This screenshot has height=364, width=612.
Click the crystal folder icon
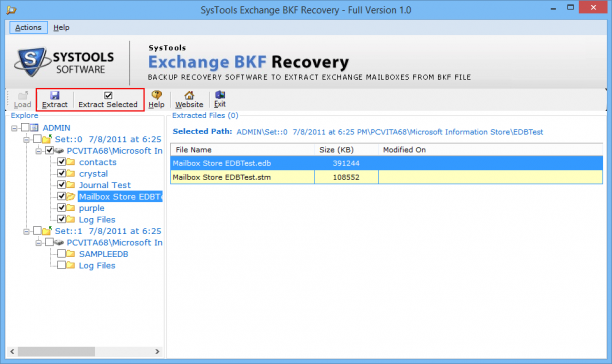tap(71, 173)
